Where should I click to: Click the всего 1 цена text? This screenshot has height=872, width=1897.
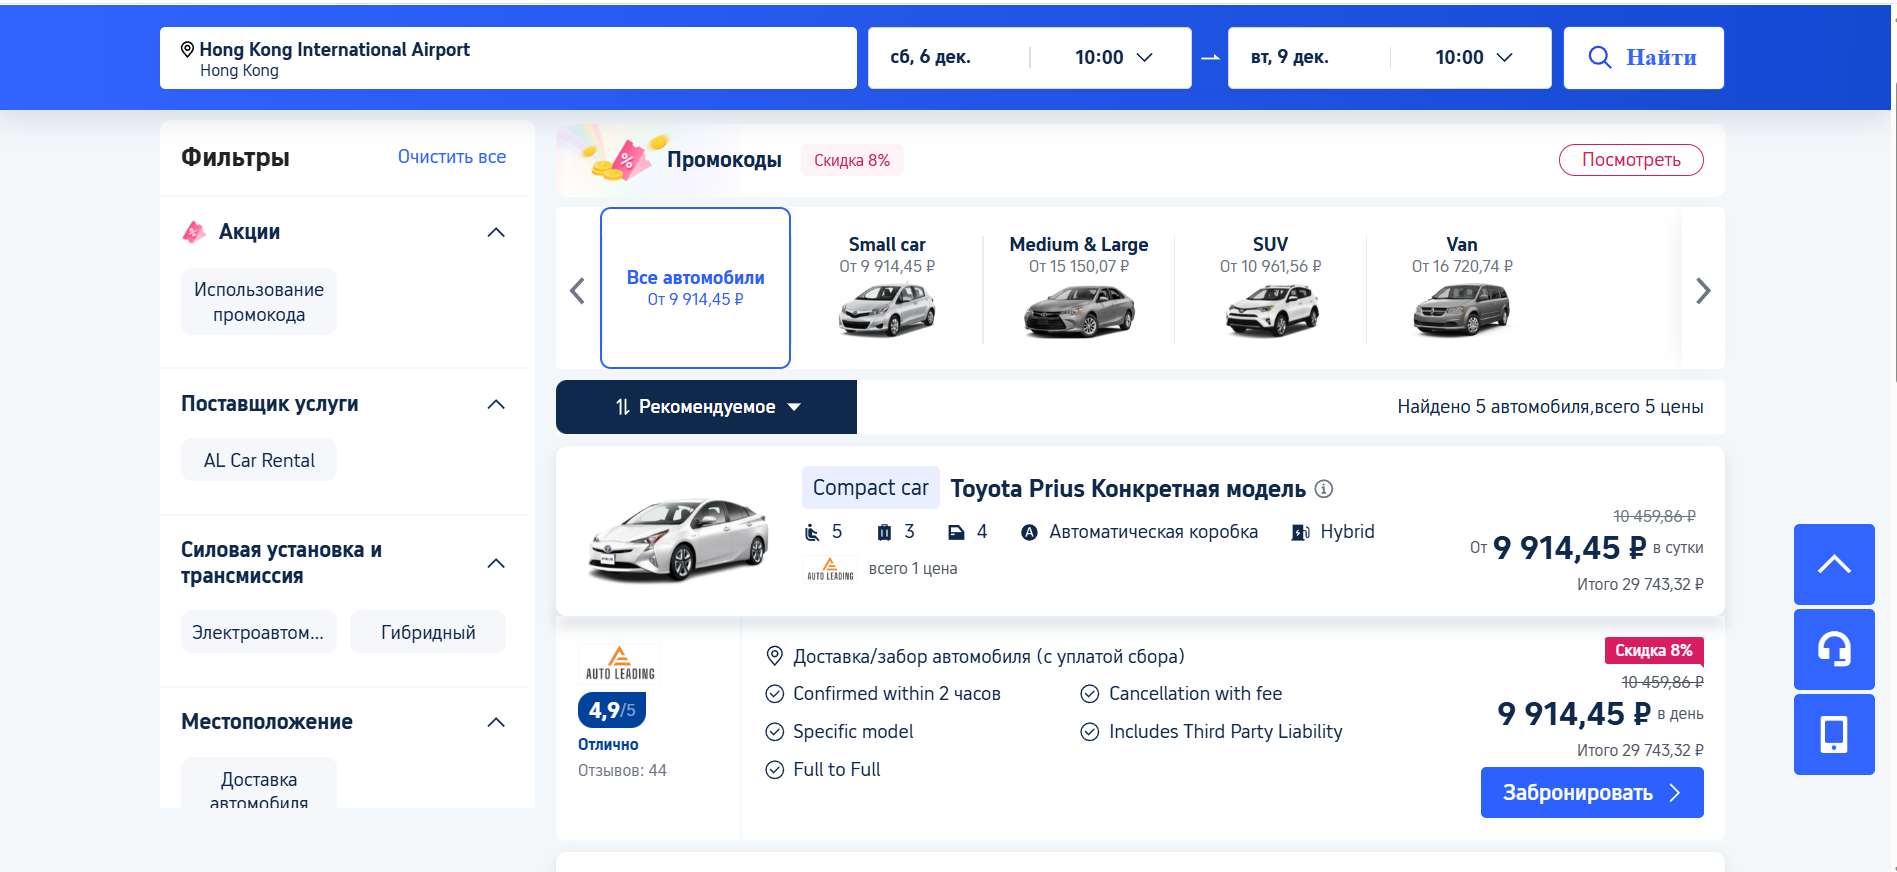(913, 569)
